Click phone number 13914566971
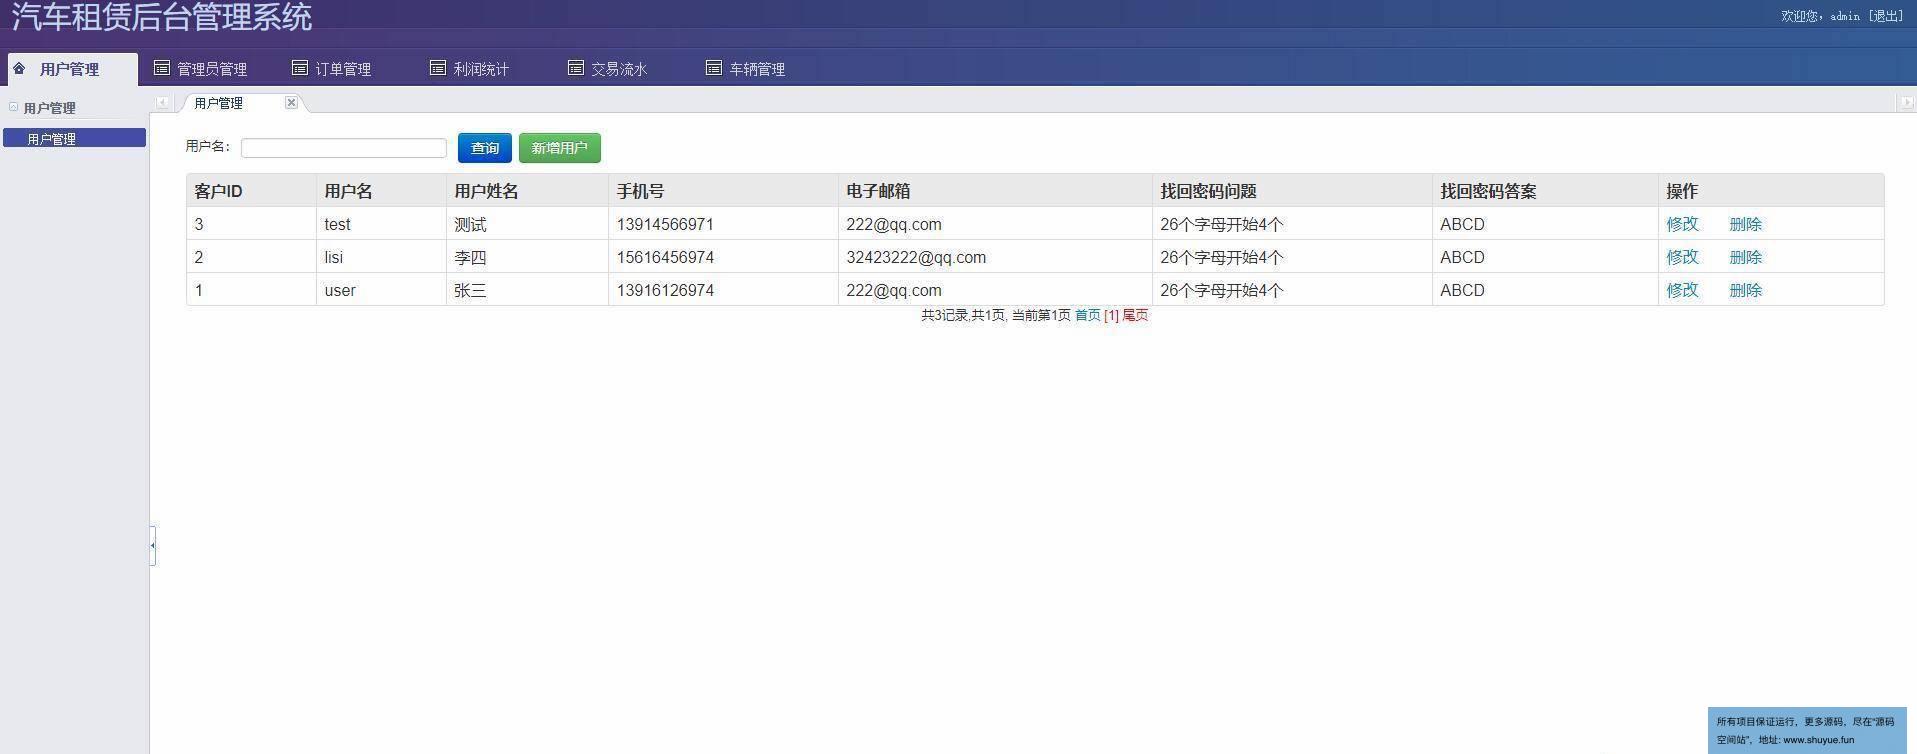Image resolution: width=1917 pixels, height=754 pixels. point(665,224)
